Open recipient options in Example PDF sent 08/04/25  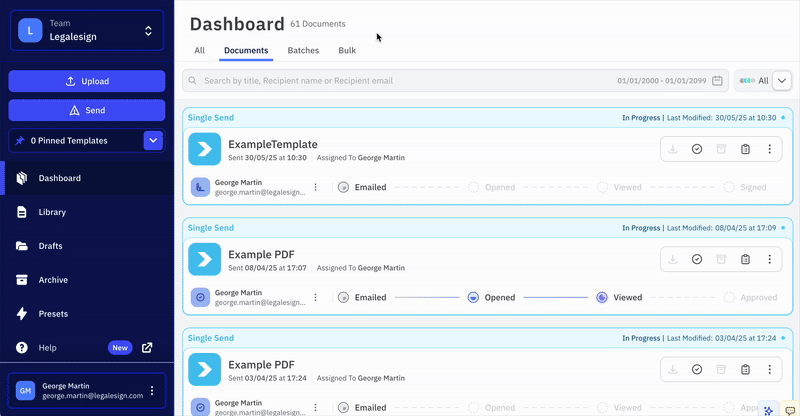(x=315, y=298)
